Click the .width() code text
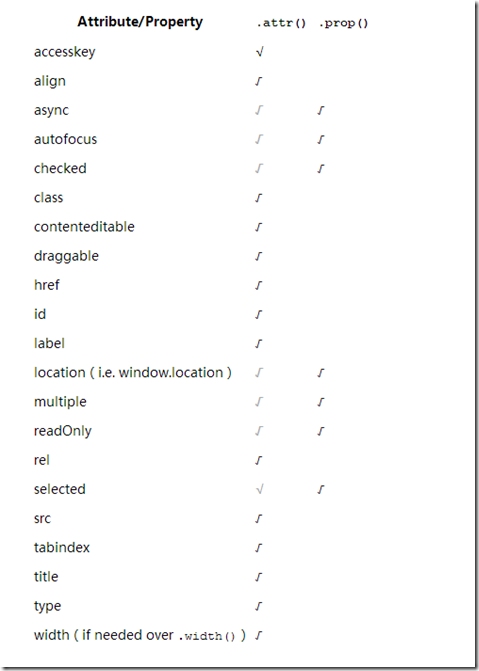The width and height of the screenshot is (479, 671). [207, 636]
